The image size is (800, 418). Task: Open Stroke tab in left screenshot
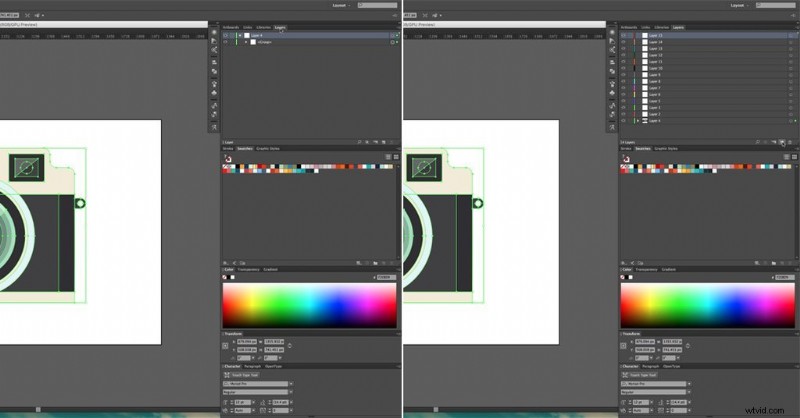[x=228, y=149]
